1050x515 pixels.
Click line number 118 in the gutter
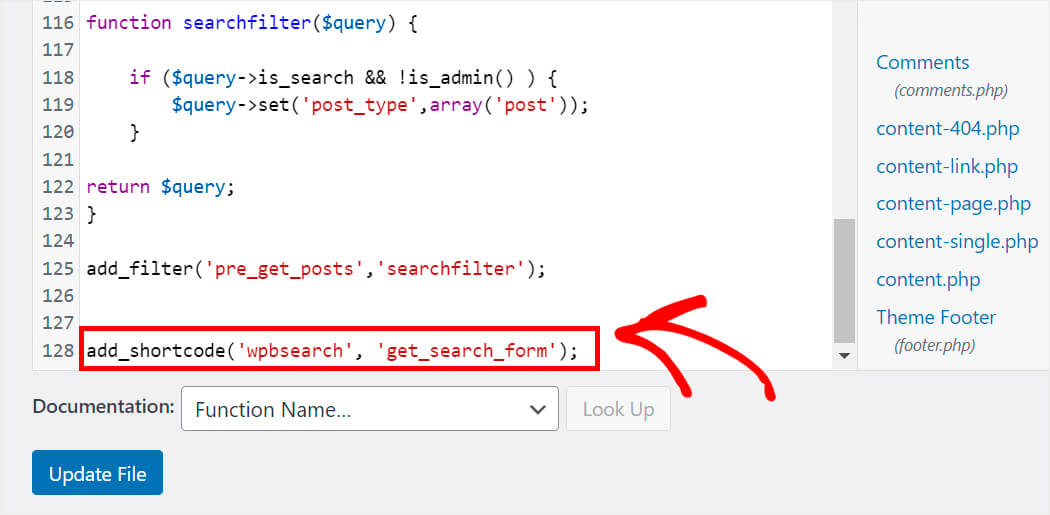point(57,78)
